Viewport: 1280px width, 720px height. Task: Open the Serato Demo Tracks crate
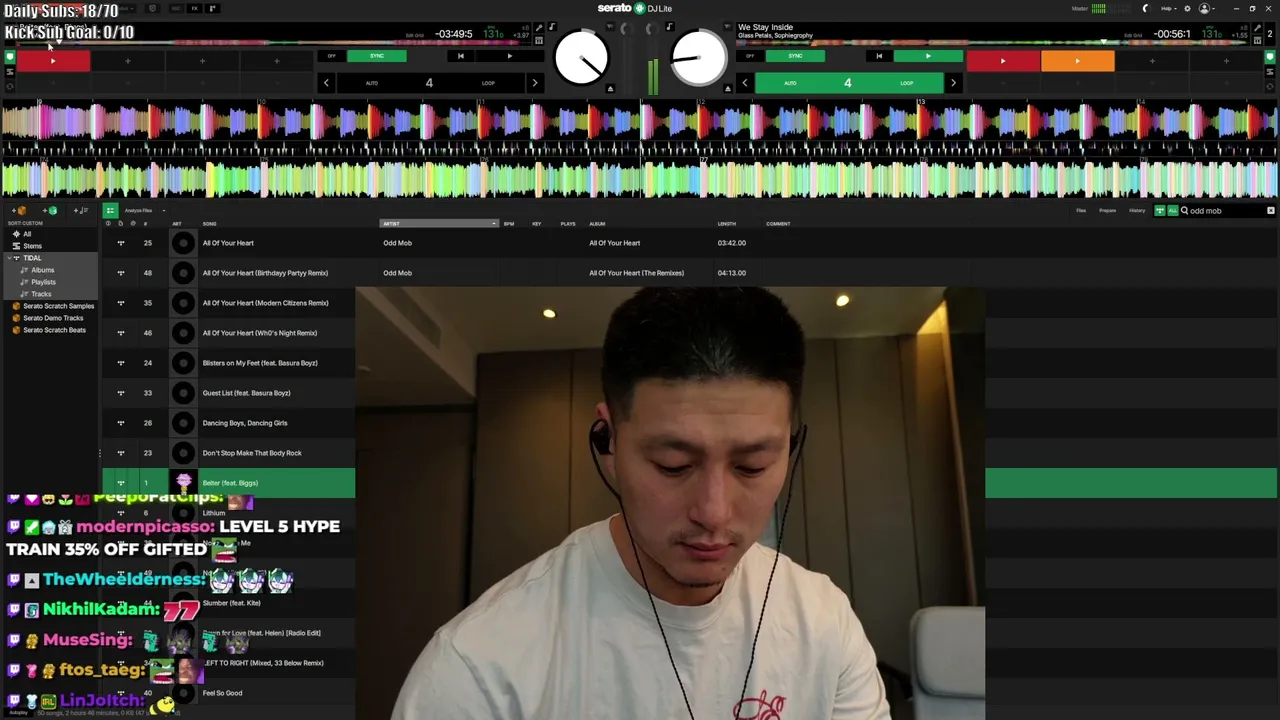click(x=53, y=318)
